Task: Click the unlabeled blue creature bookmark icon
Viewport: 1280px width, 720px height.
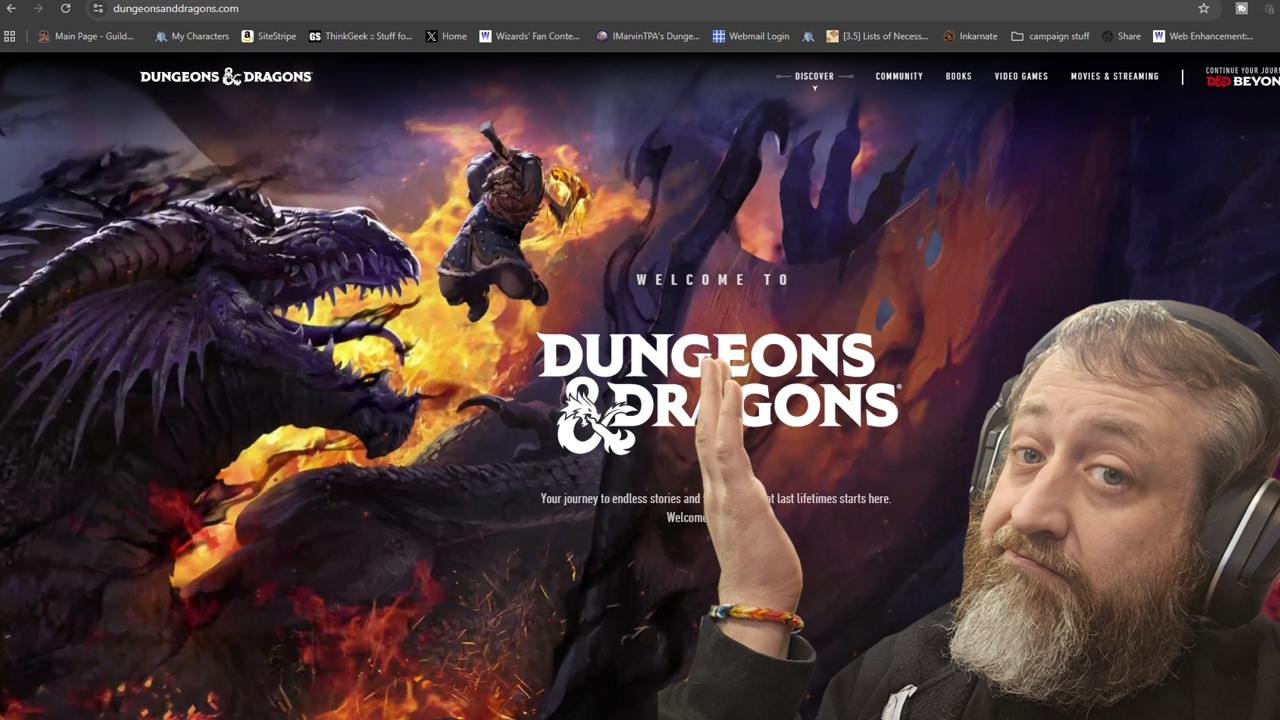Action: 808,36
